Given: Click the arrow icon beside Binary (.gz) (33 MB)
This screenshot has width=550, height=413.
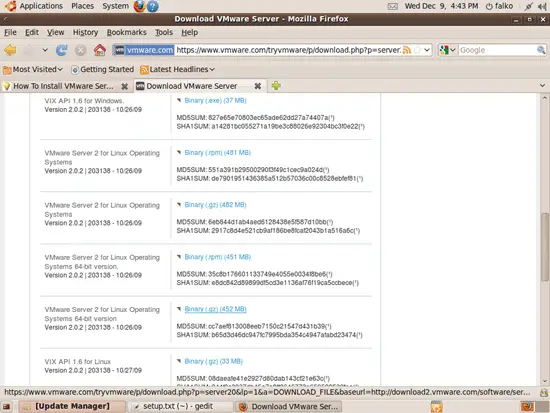Looking at the screenshot, I should click(x=179, y=361).
